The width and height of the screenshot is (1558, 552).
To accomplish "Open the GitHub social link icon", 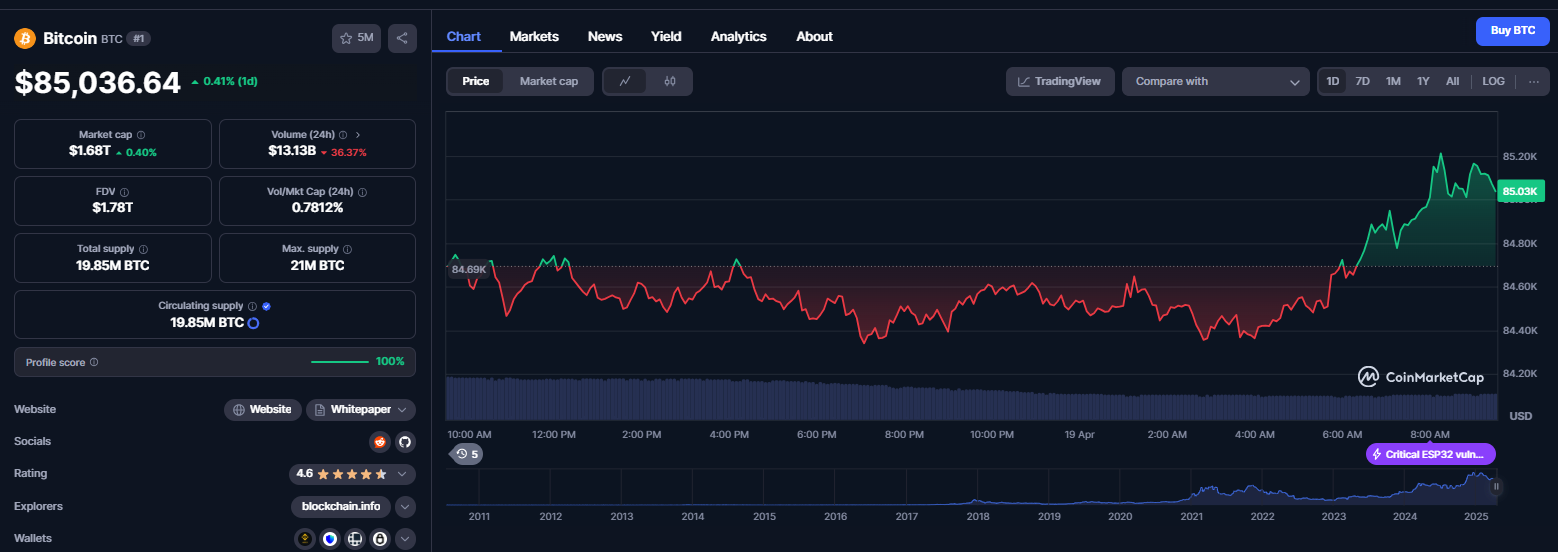I will pos(405,441).
